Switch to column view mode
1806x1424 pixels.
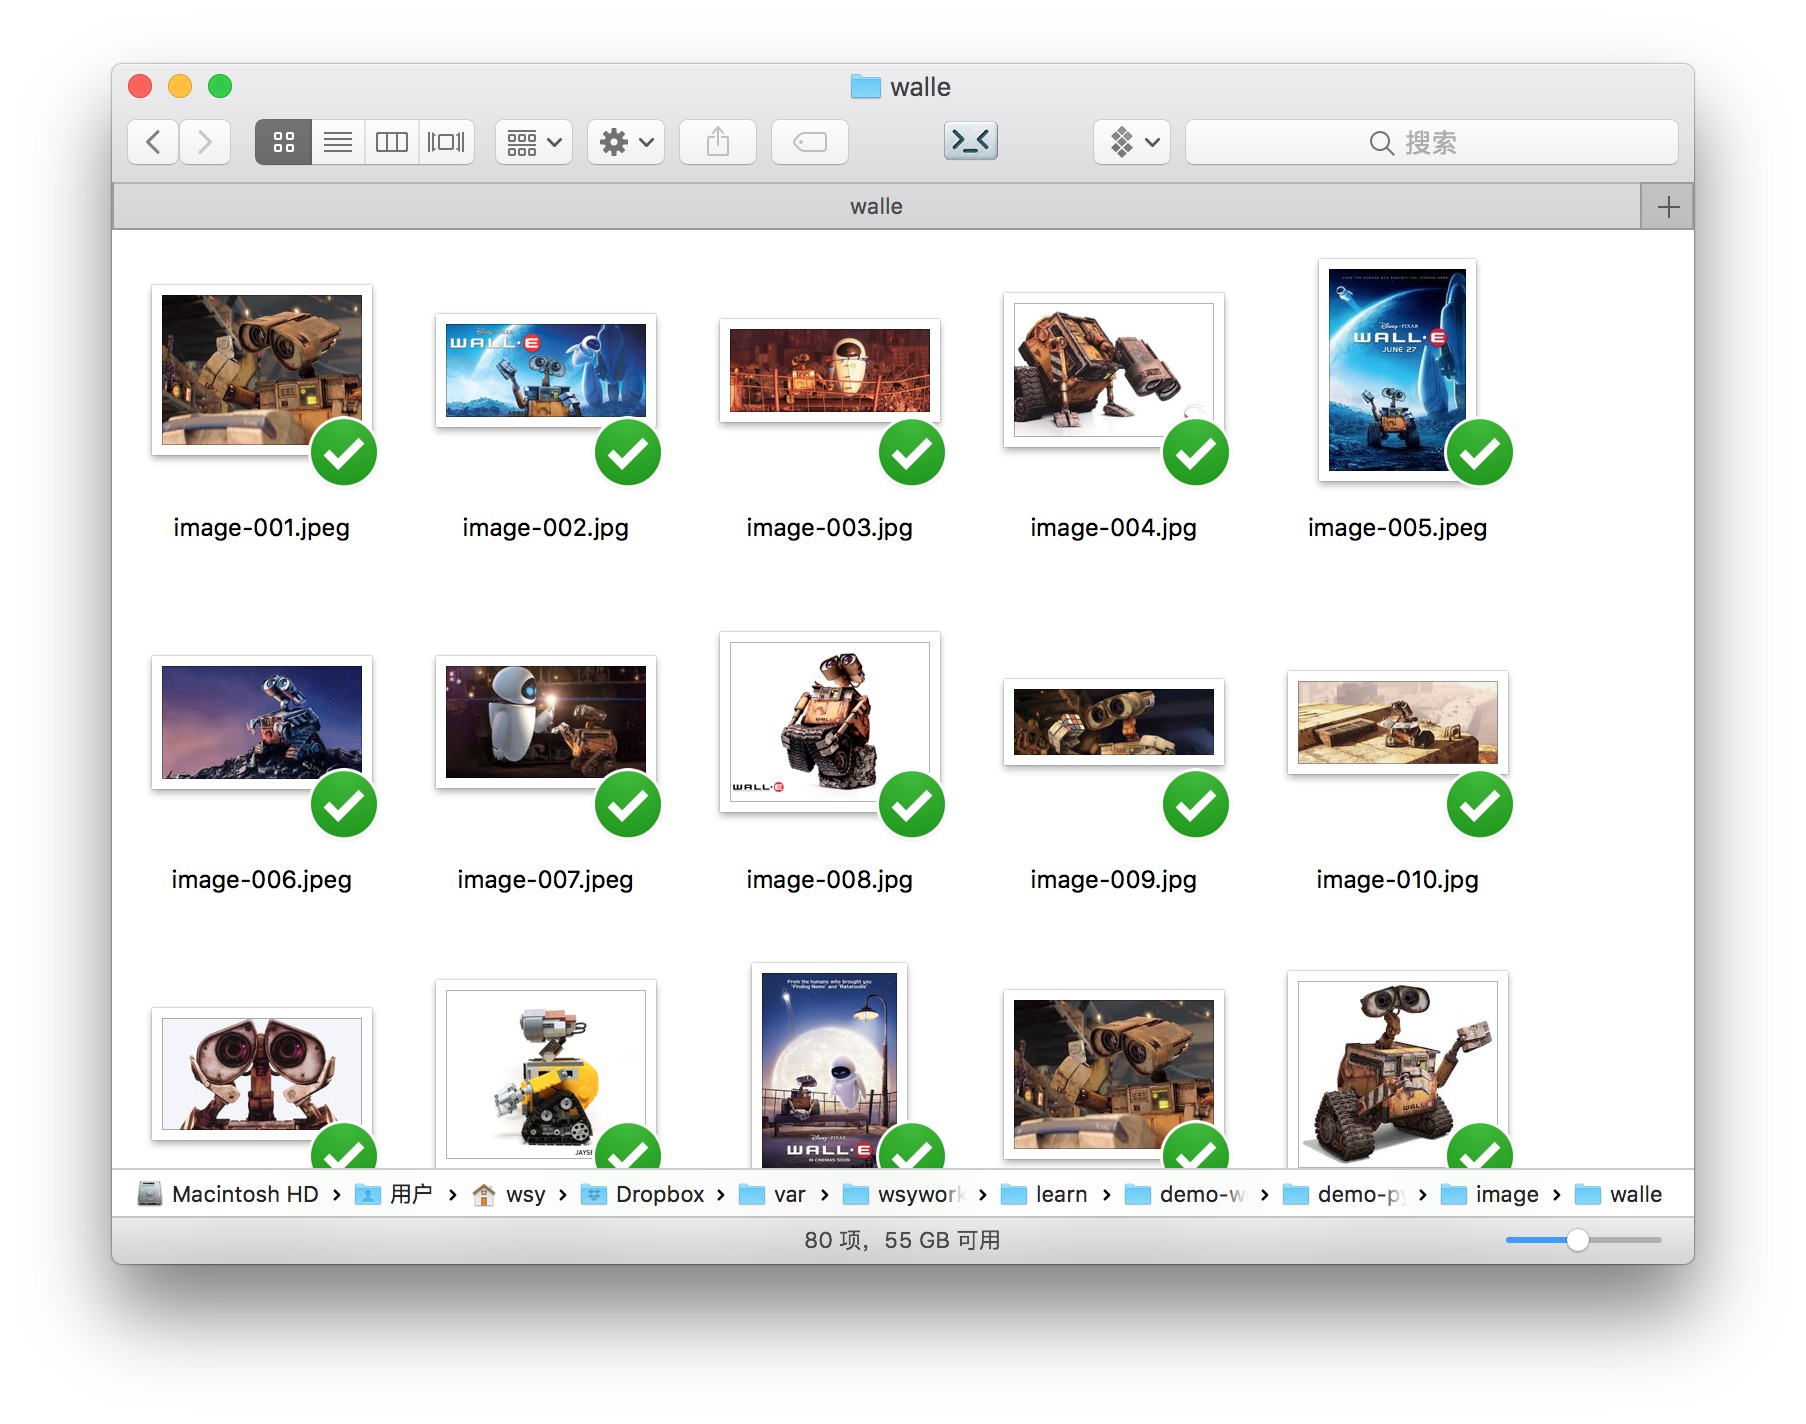392,142
